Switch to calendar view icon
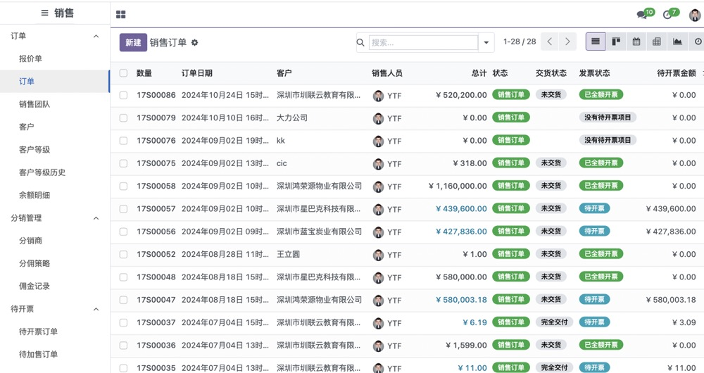Viewport: 704px width, 373px height. pyautogui.click(x=636, y=42)
